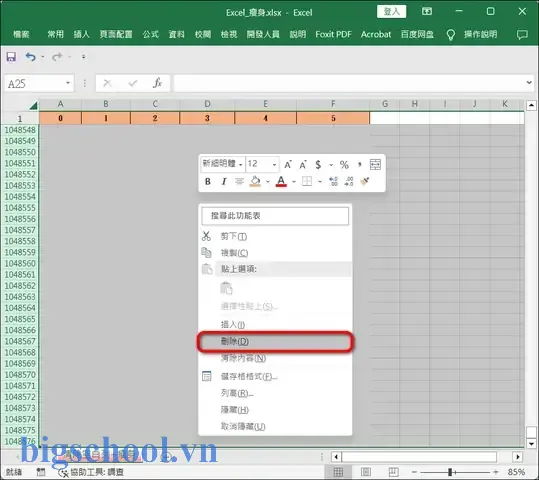Apply the Comma Style icon
This screenshot has height=480, width=539.
[360, 164]
